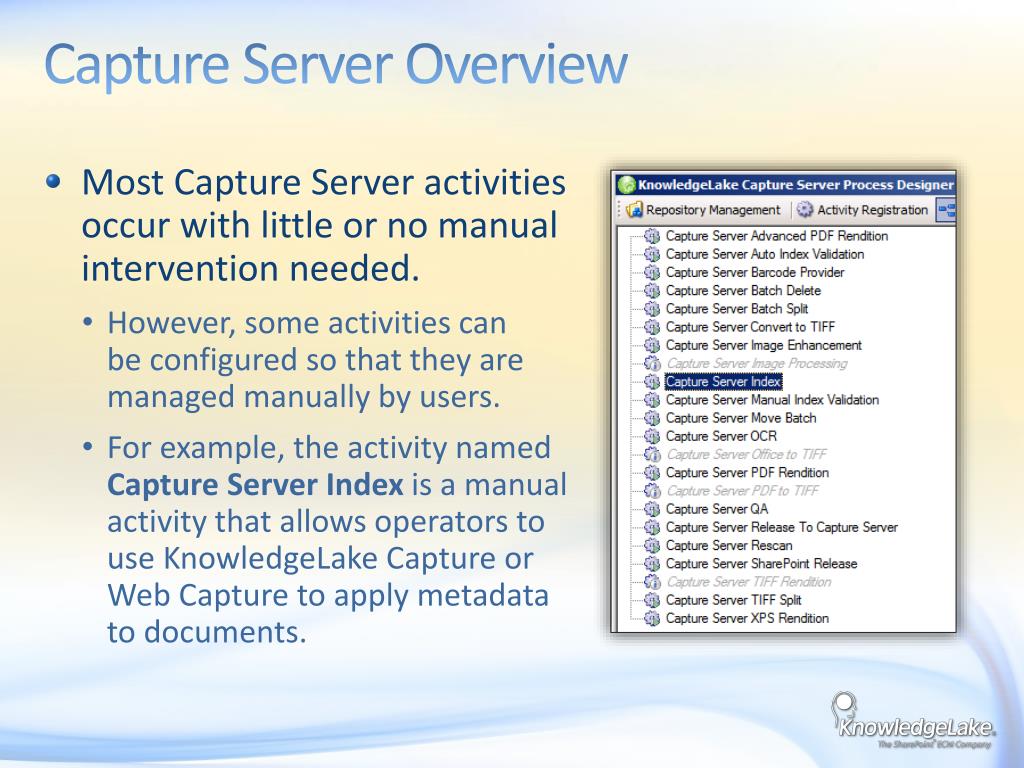1024x768 pixels.
Task: Click the gear icon beside Batch Split
Action: coord(652,309)
